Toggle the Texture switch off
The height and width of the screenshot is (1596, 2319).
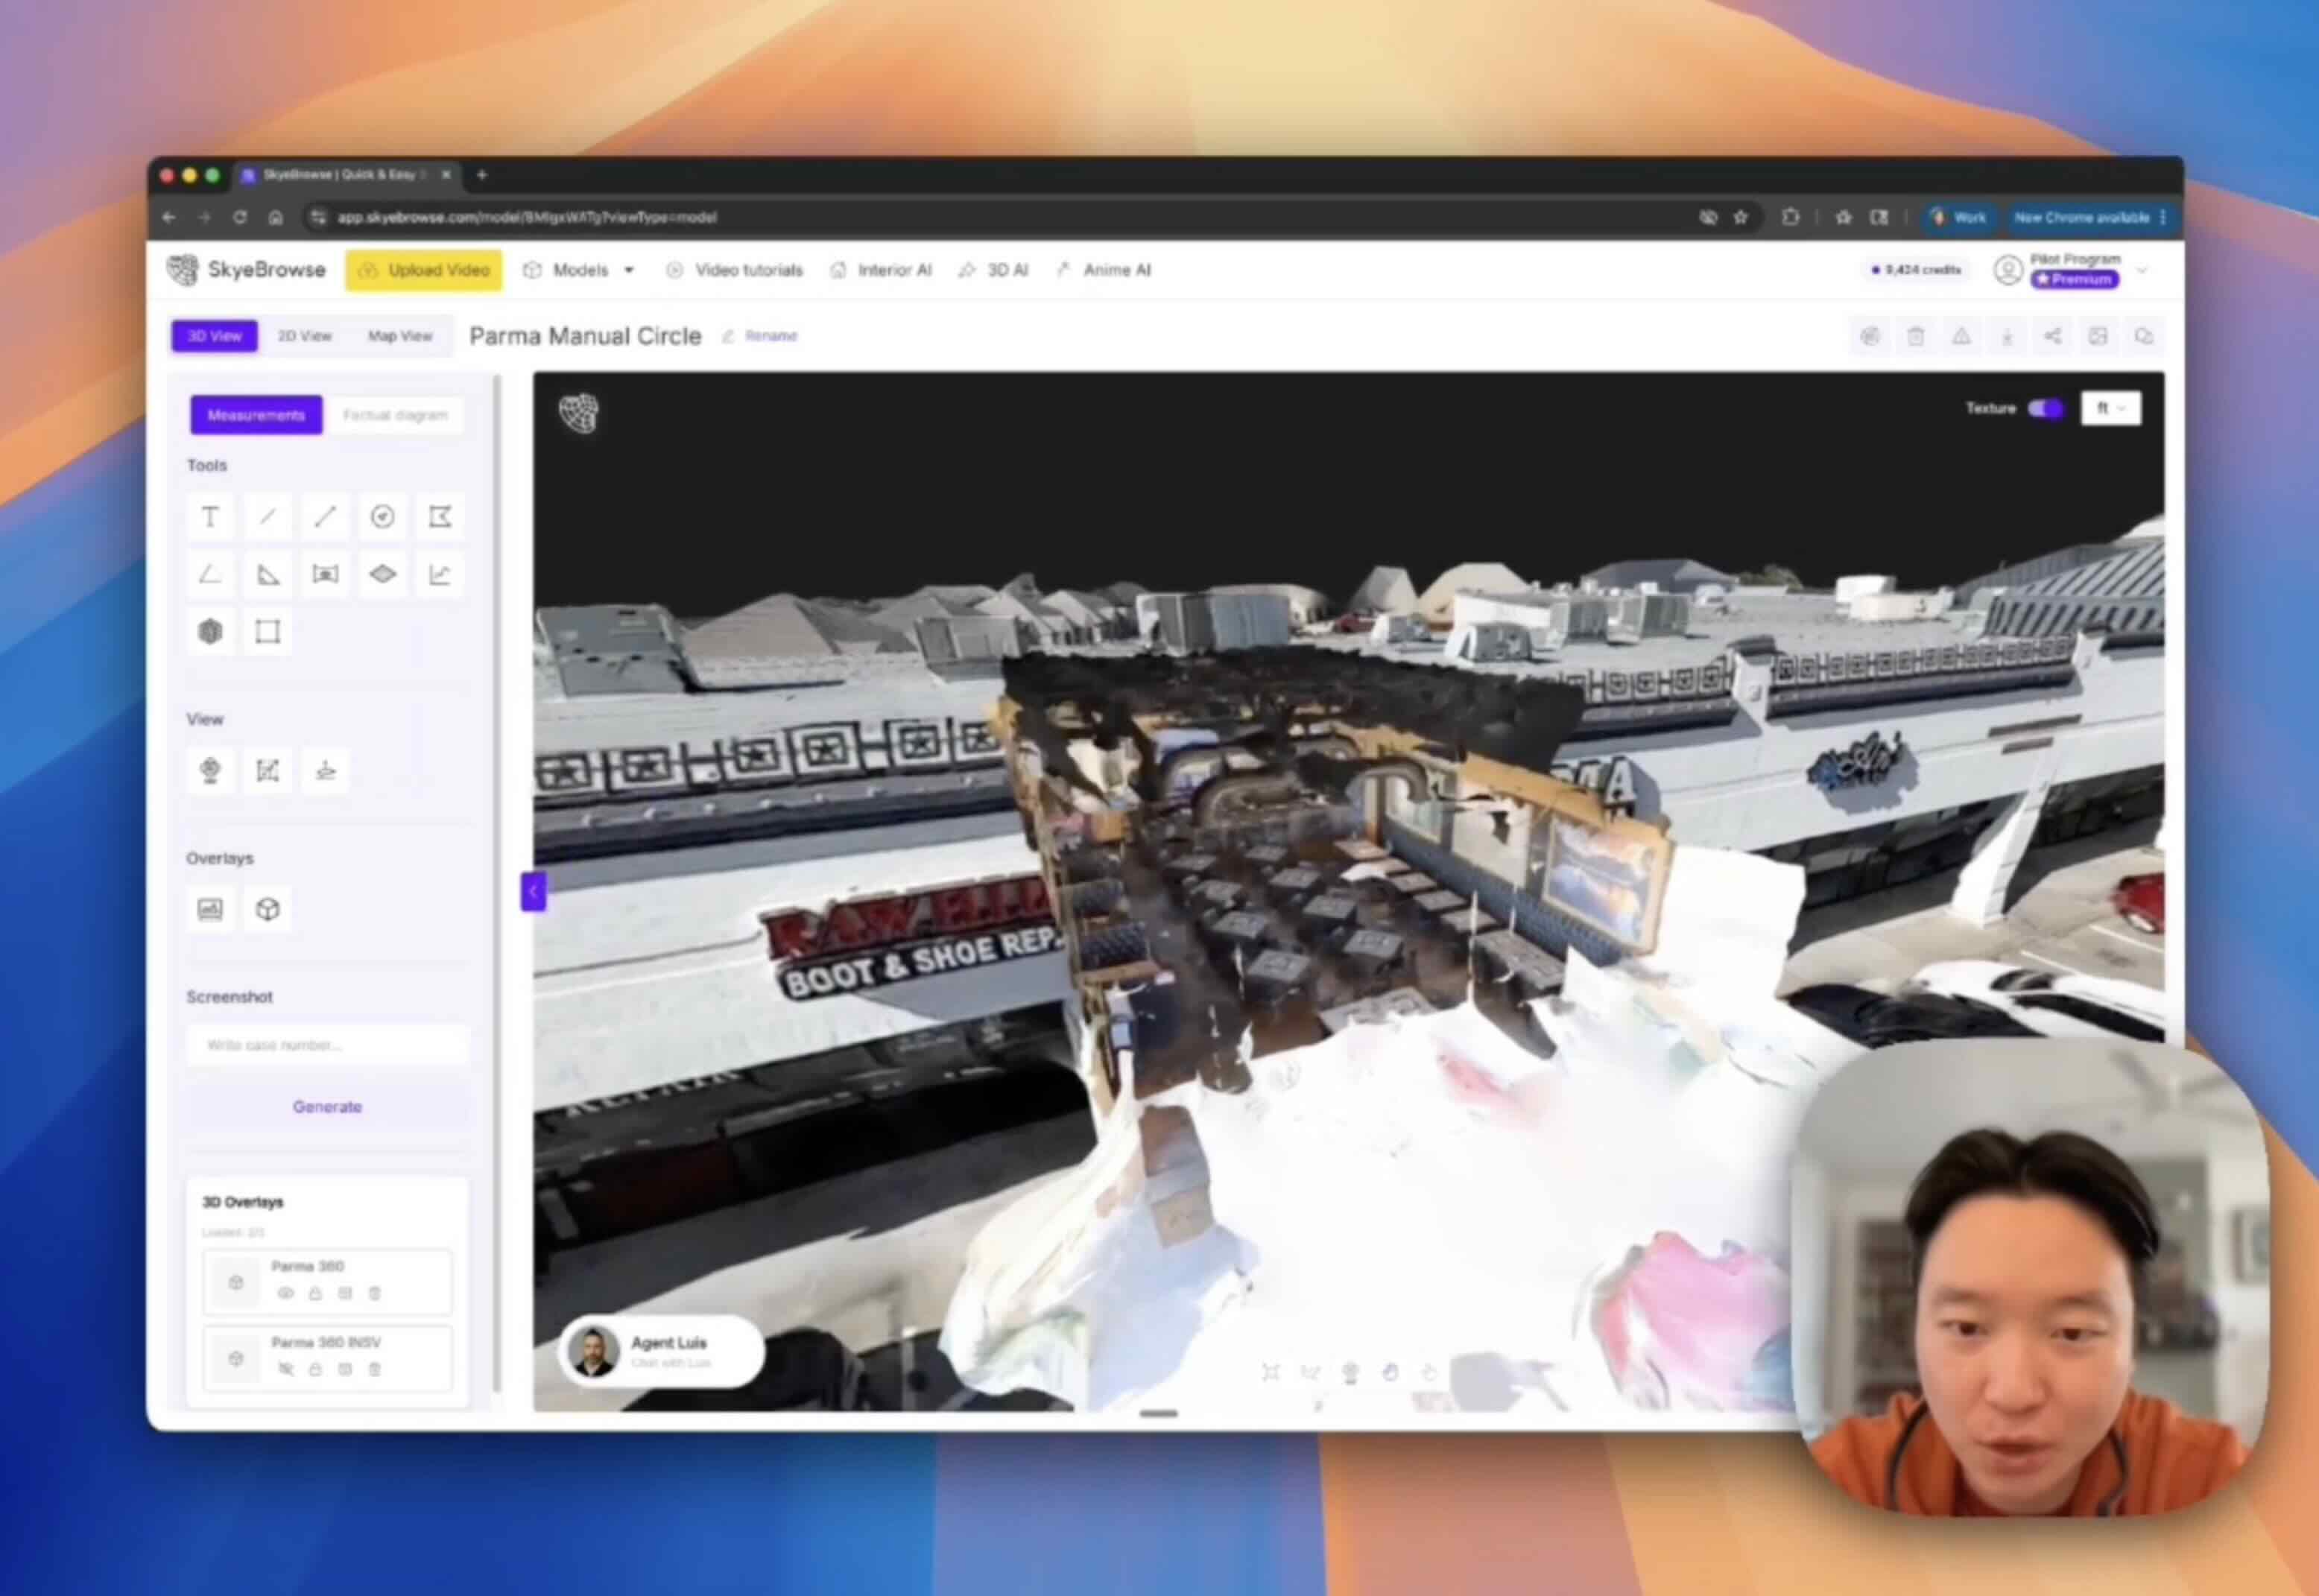point(2044,408)
